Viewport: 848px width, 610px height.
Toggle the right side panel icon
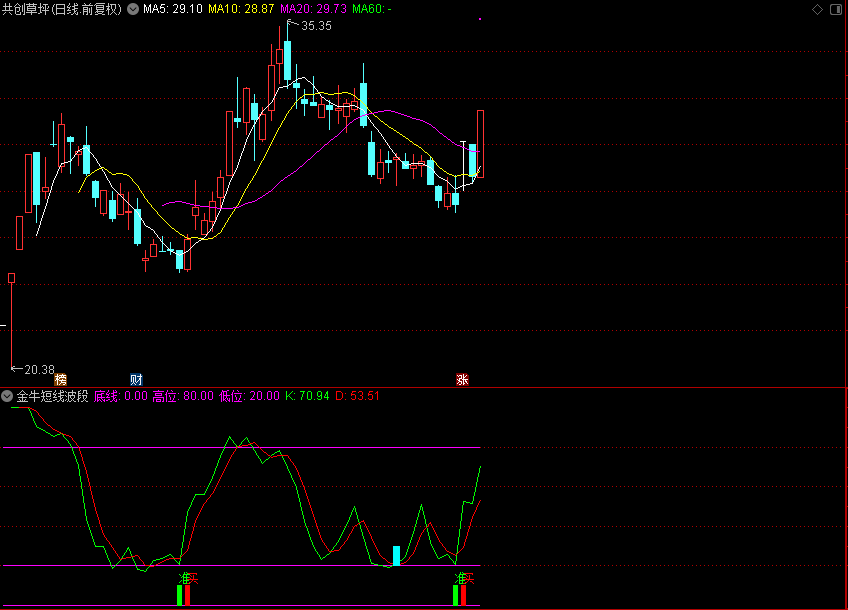point(836,9)
